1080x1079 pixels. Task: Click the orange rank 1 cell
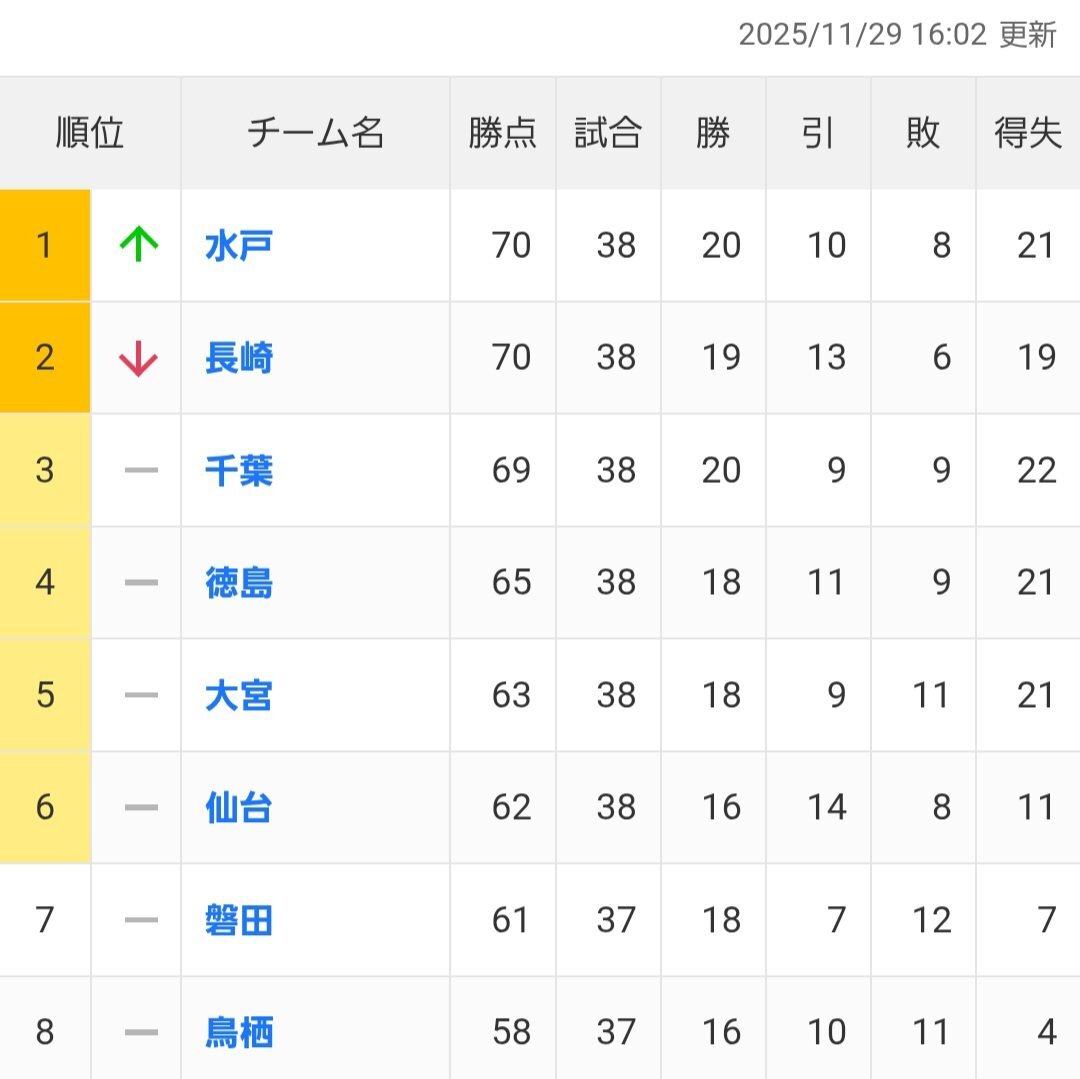pyautogui.click(x=45, y=245)
